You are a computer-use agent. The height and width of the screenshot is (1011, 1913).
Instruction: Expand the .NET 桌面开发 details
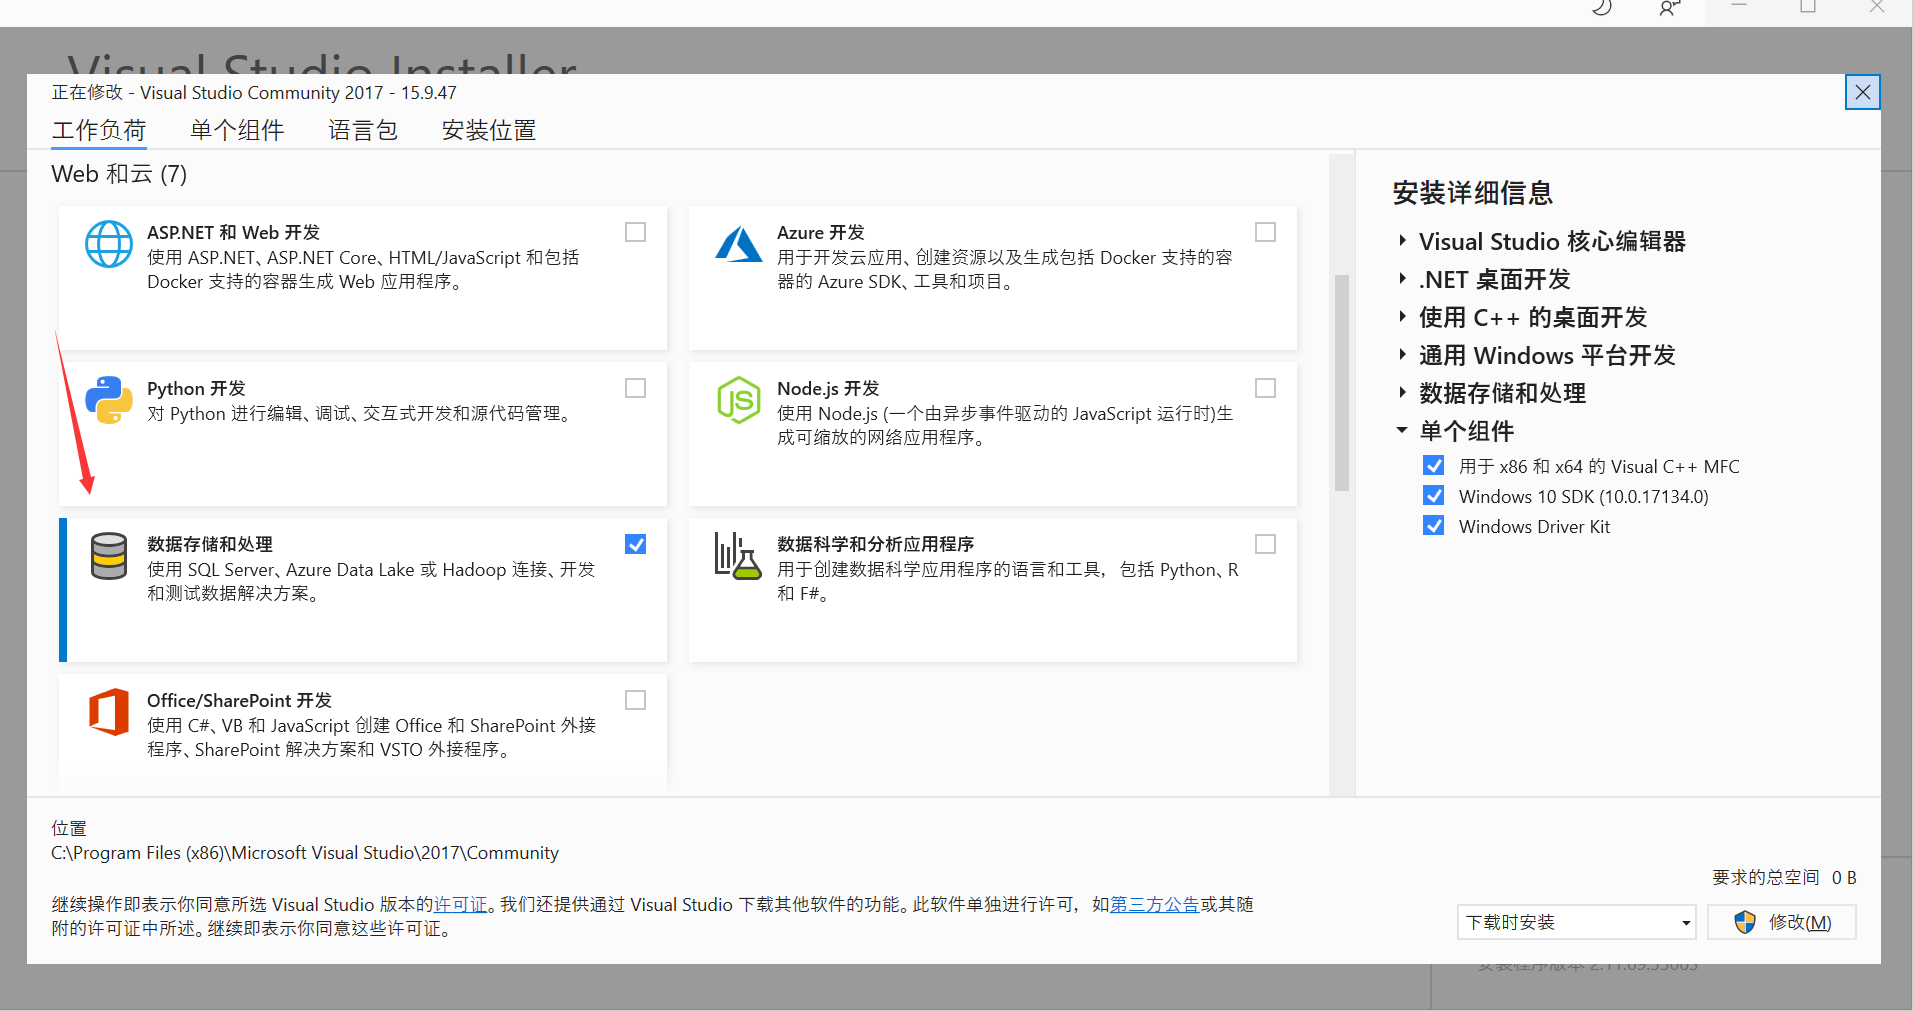point(1402,279)
